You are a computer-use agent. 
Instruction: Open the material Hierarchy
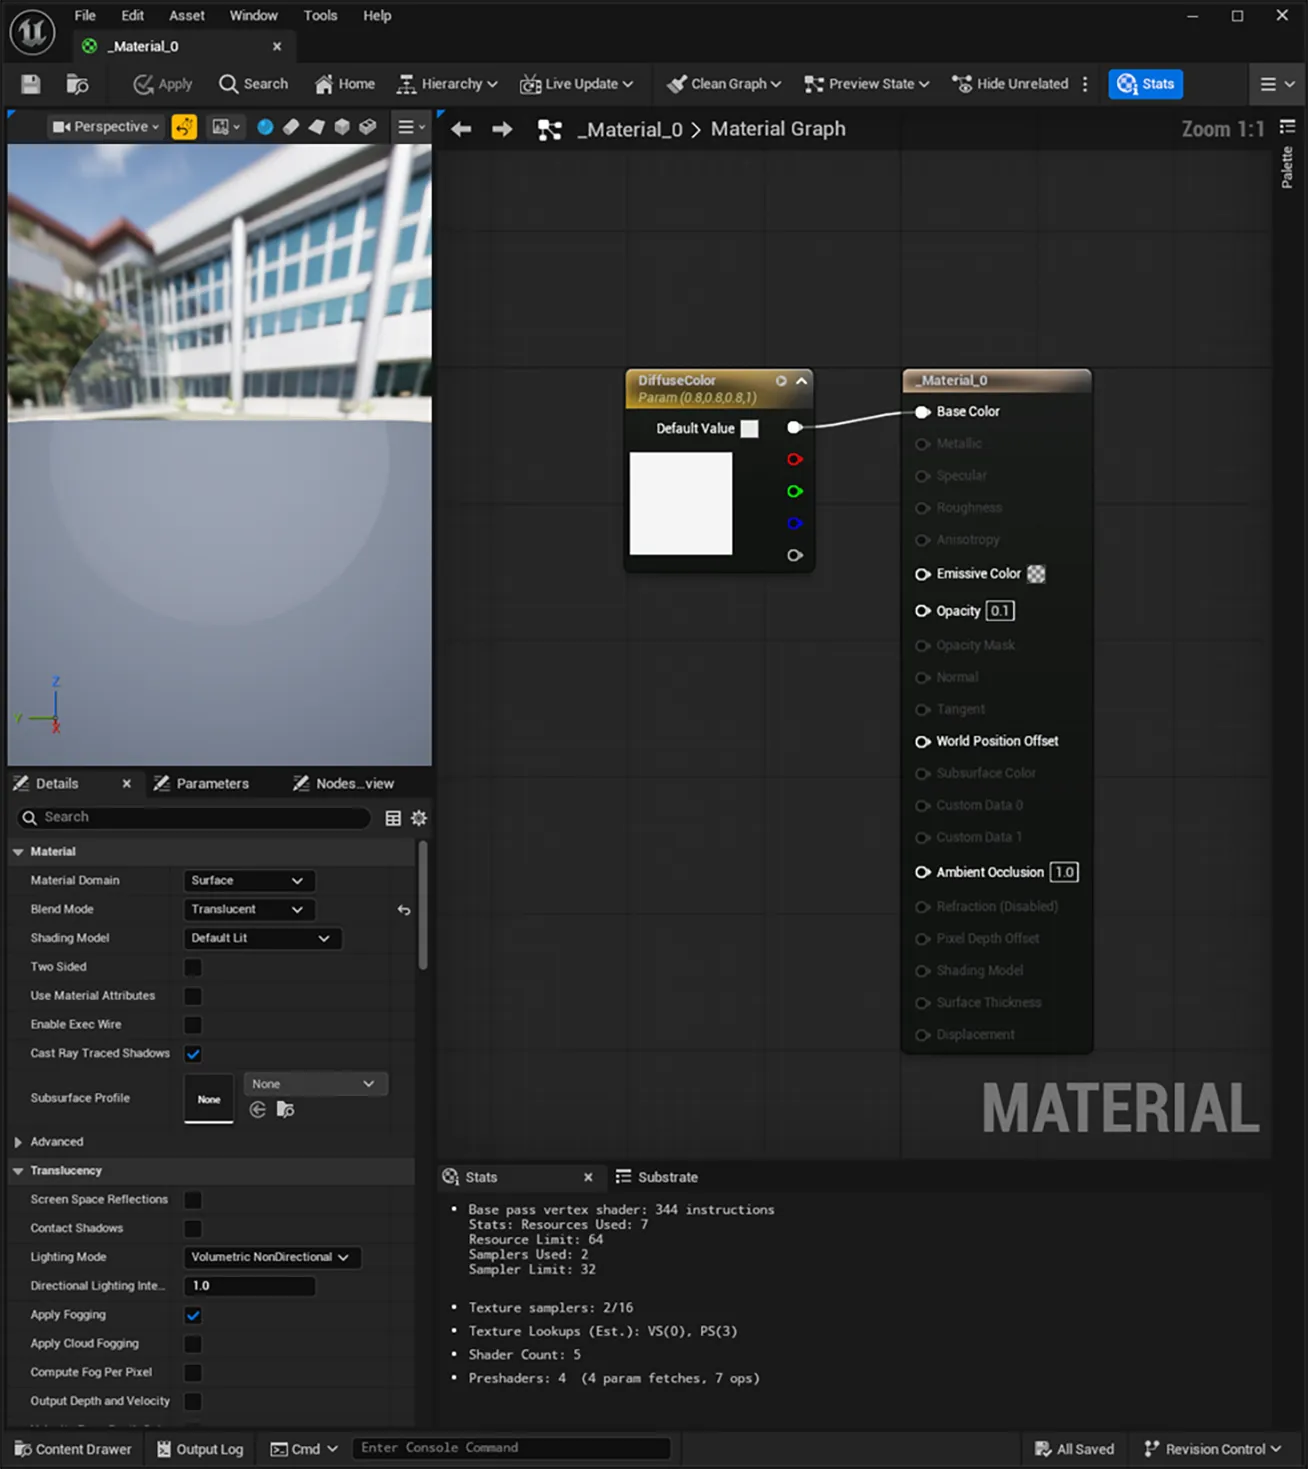[x=446, y=84]
